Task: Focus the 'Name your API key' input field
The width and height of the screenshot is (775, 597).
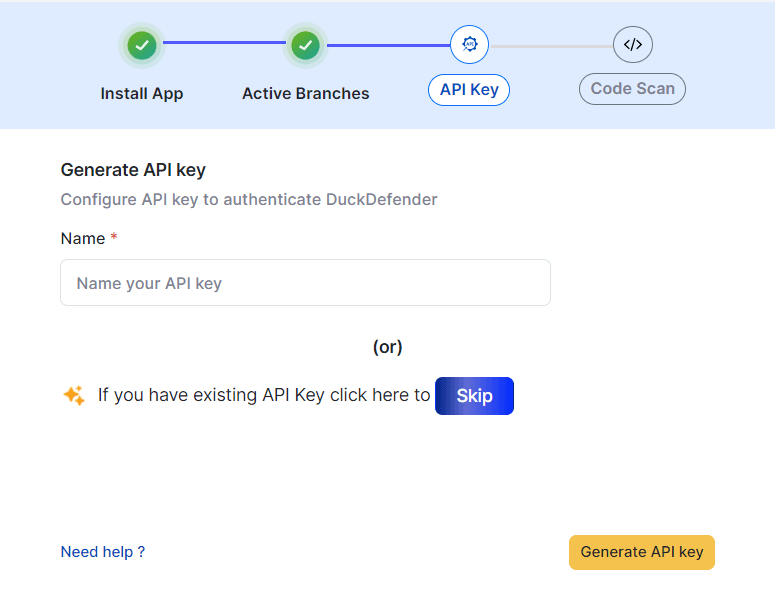Action: click(305, 283)
